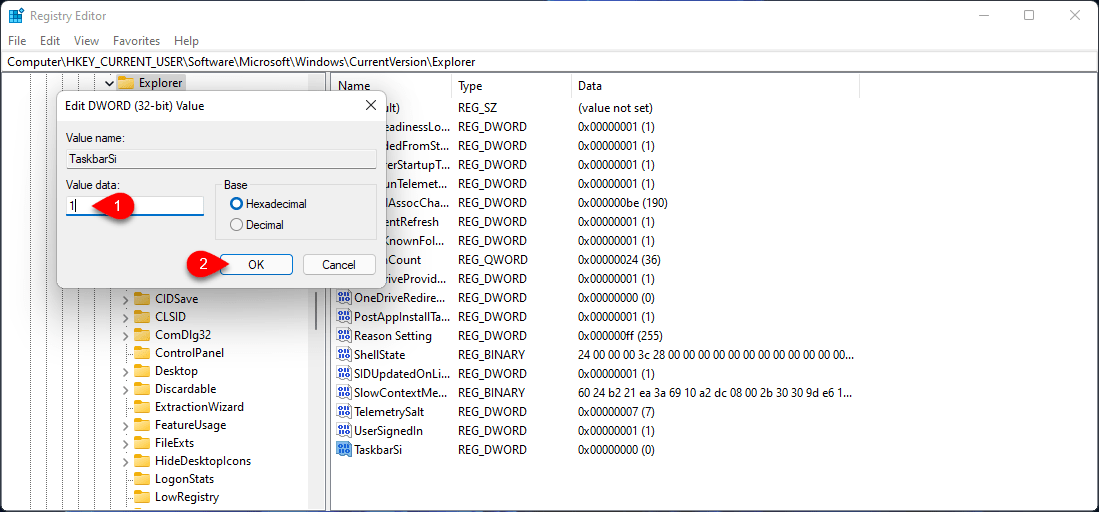Viewport: 1099px width, 512px height.
Task: Open the Help menu
Action: click(186, 41)
